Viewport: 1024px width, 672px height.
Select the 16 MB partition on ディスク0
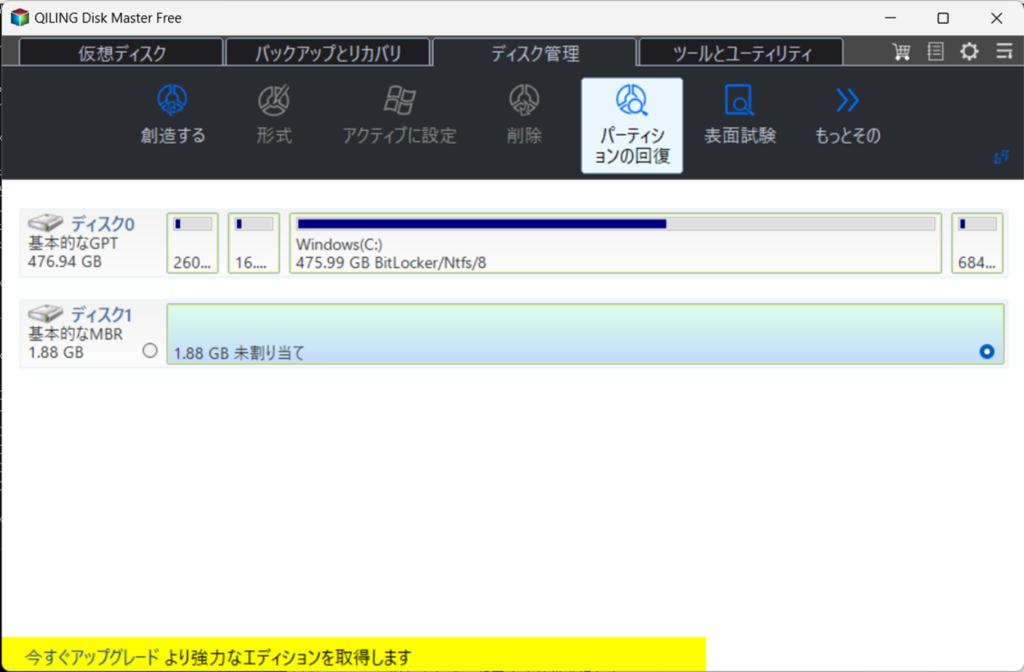(254, 243)
